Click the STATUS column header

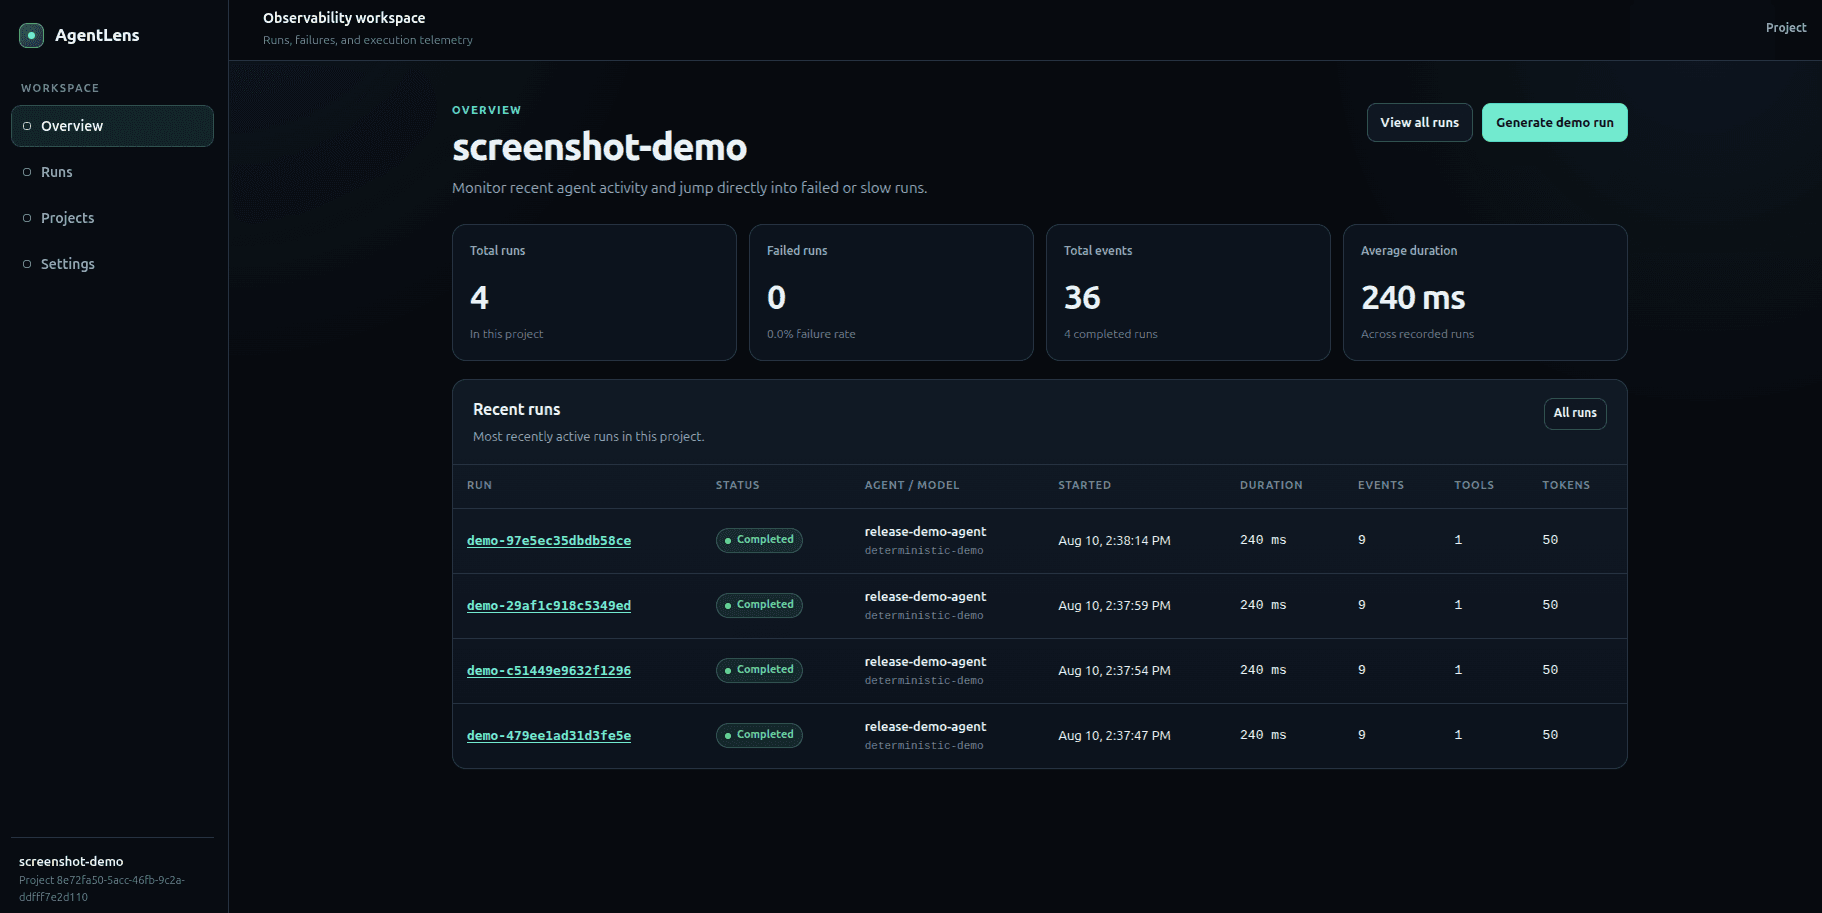pos(738,485)
